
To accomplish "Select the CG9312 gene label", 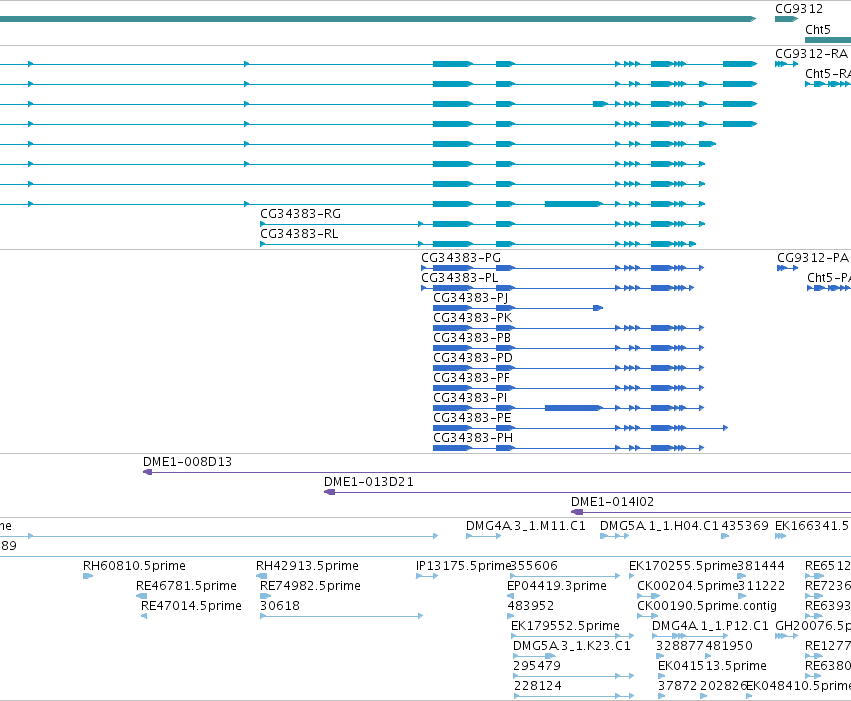I will tap(799, 9).
